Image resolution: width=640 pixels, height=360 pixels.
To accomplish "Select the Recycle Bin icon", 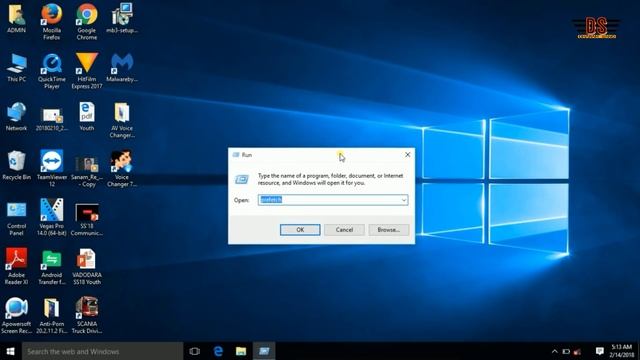I will (x=16, y=165).
